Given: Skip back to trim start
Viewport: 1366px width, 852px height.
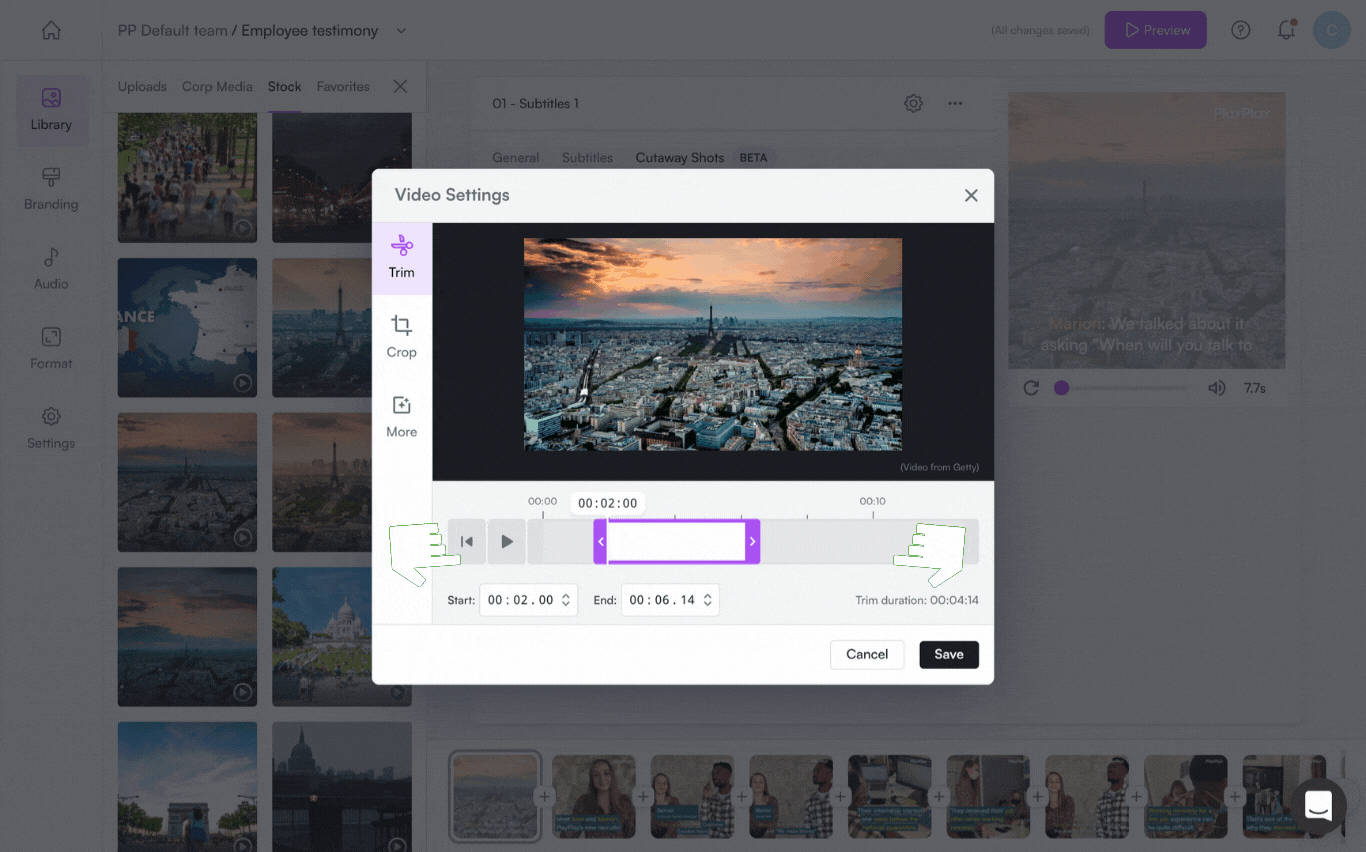Looking at the screenshot, I should click(x=467, y=541).
